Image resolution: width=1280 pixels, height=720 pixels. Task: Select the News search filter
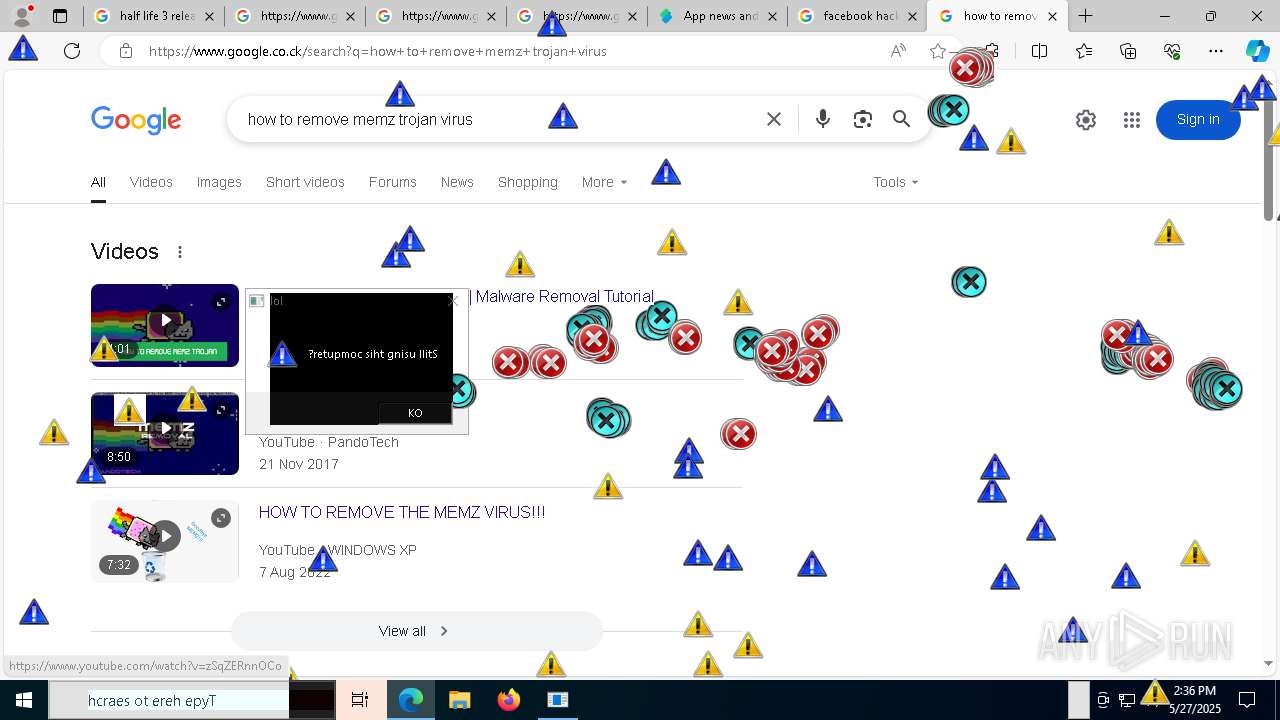(x=457, y=182)
